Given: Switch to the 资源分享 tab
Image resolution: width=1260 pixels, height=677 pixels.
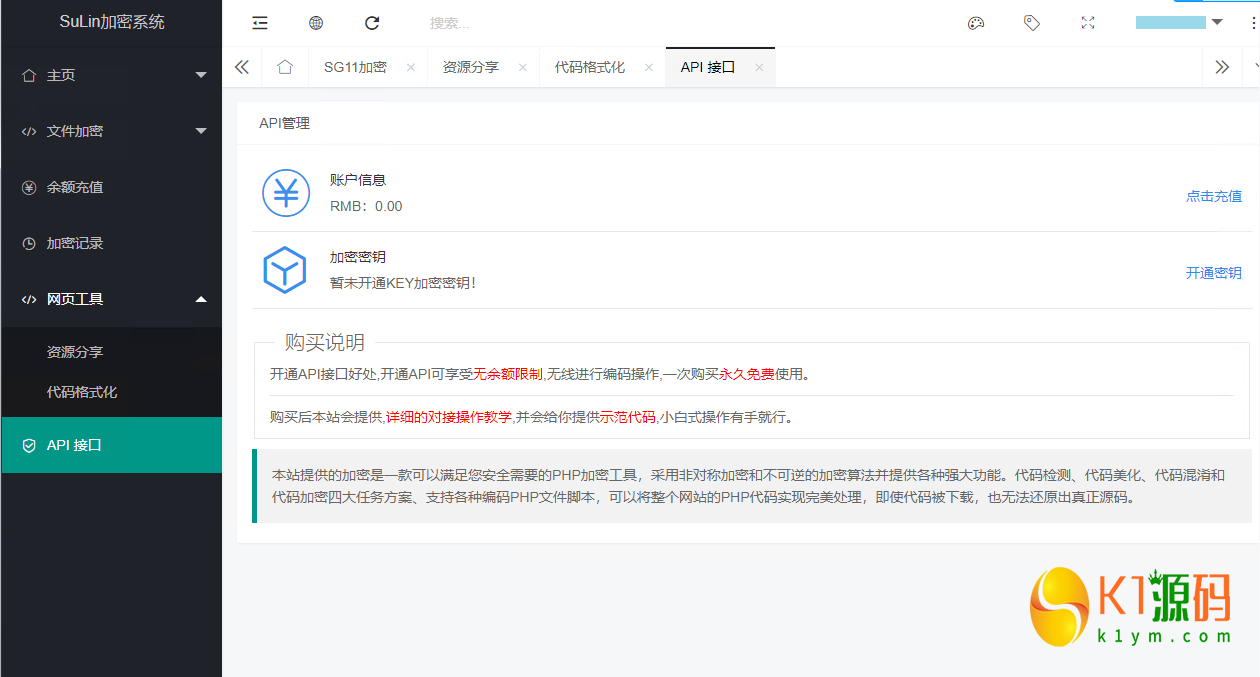Looking at the screenshot, I should (x=470, y=66).
